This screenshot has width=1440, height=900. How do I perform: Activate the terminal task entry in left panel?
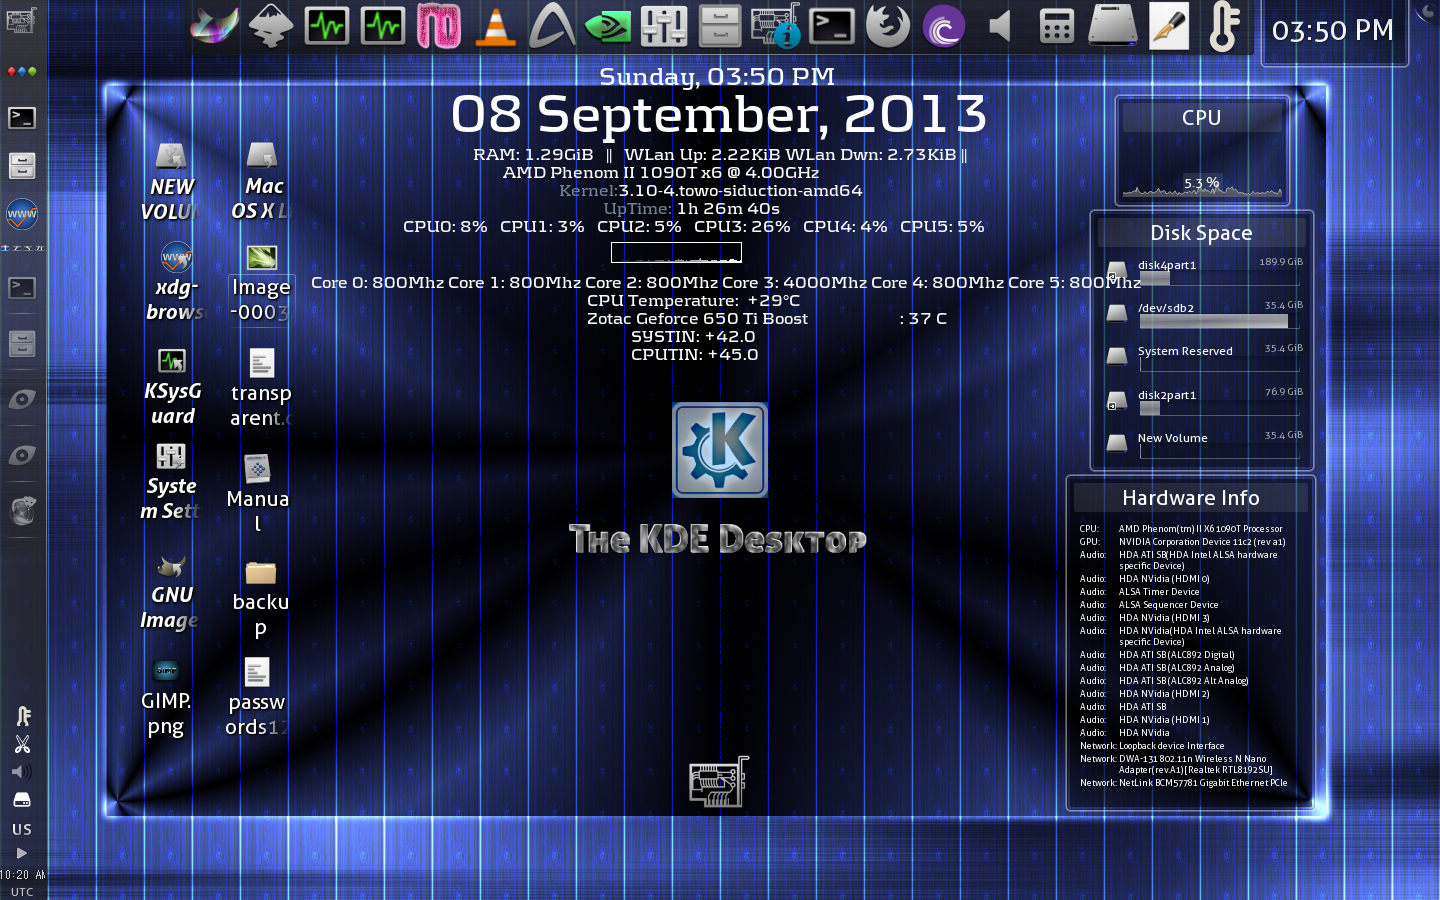click(x=22, y=288)
